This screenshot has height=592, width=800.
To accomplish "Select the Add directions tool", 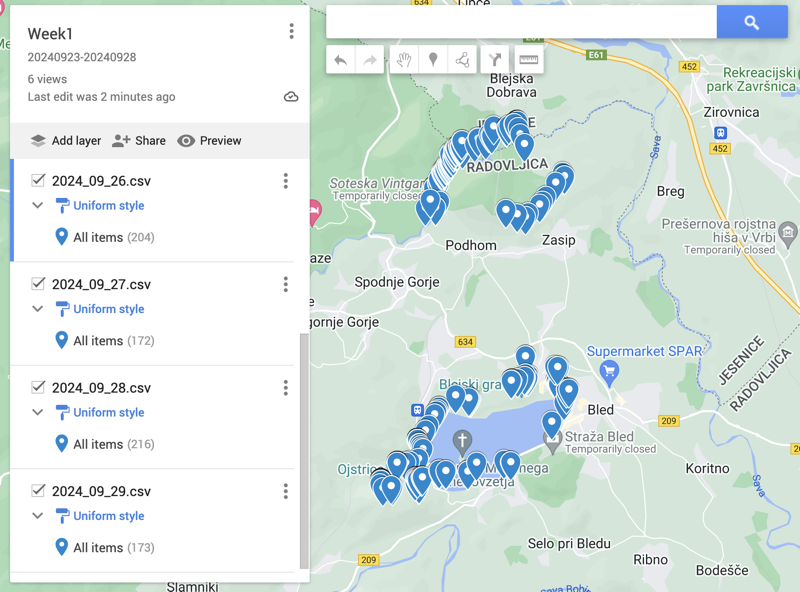I will (x=495, y=60).
